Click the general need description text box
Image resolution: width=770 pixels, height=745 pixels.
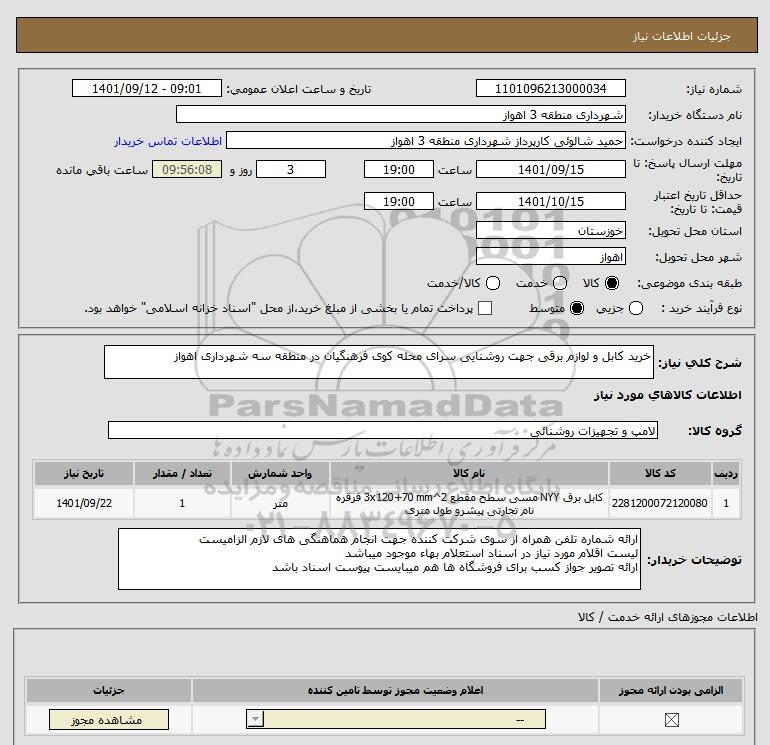click(379, 362)
